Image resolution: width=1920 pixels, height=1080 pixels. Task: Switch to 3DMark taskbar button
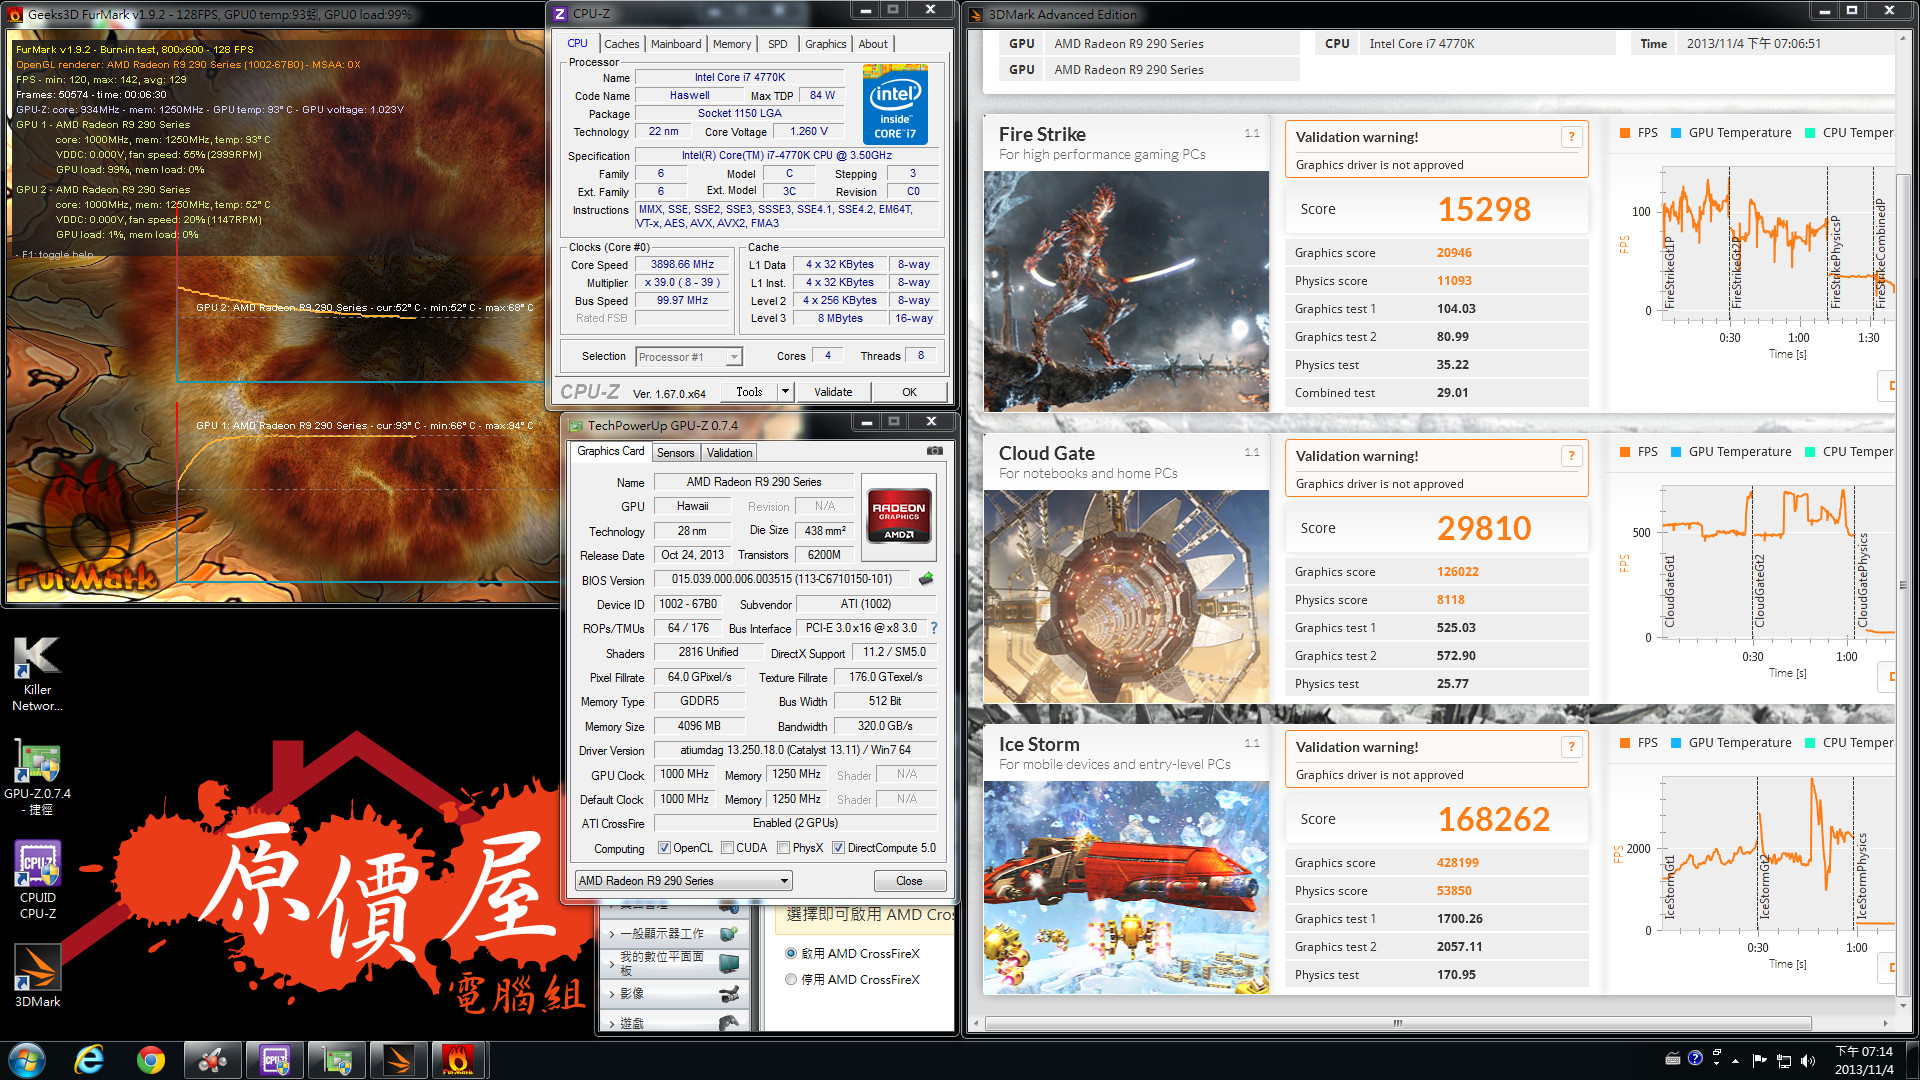[399, 1060]
